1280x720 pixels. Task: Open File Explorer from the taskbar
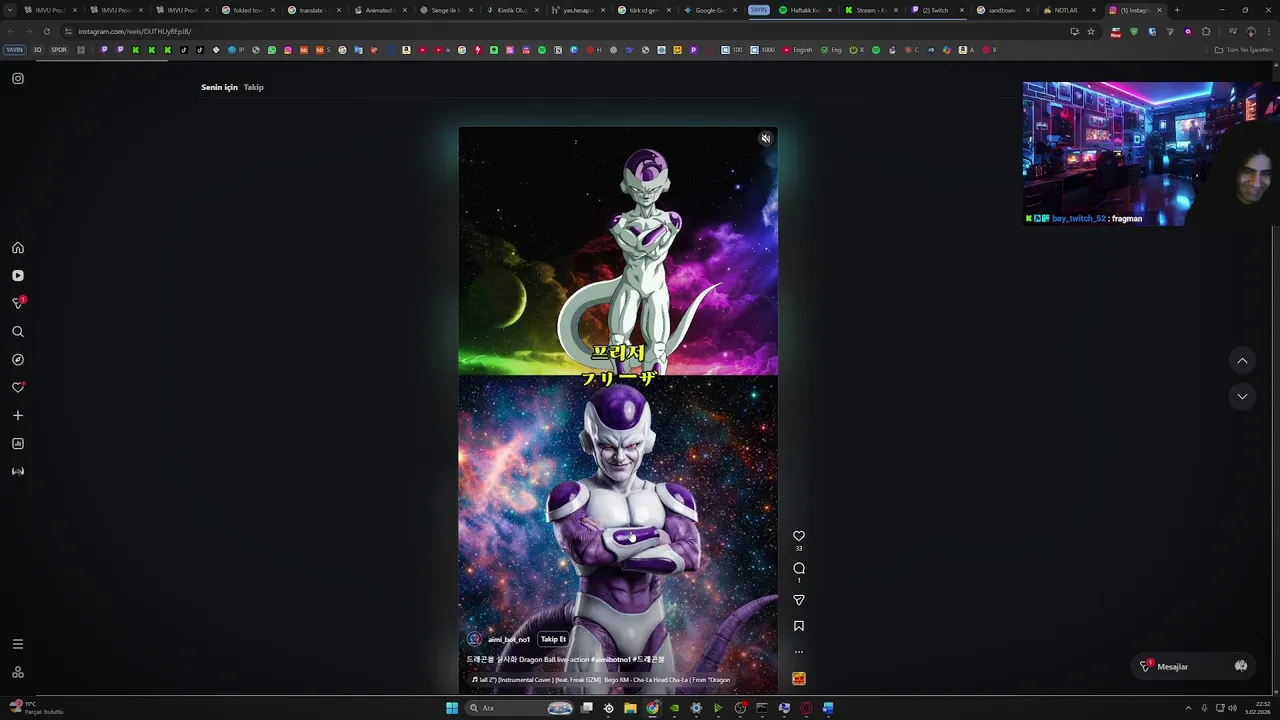point(630,708)
